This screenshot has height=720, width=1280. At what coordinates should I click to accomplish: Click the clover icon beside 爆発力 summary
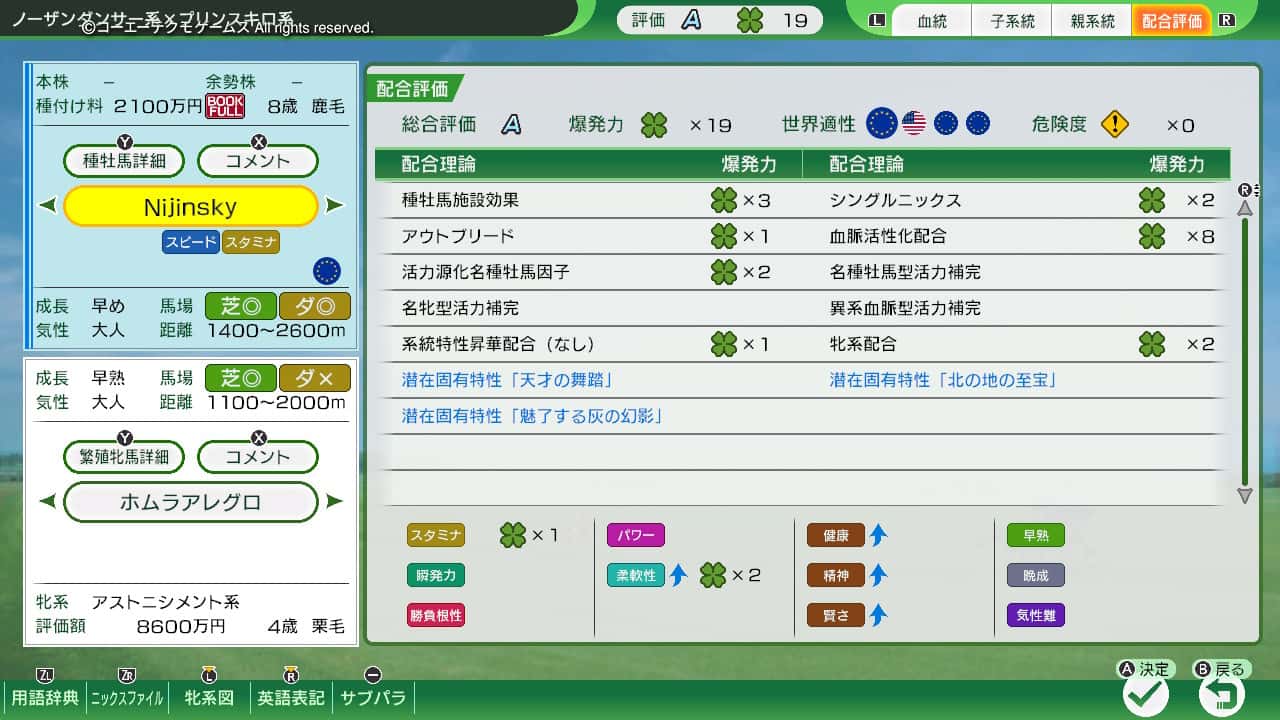(x=655, y=125)
